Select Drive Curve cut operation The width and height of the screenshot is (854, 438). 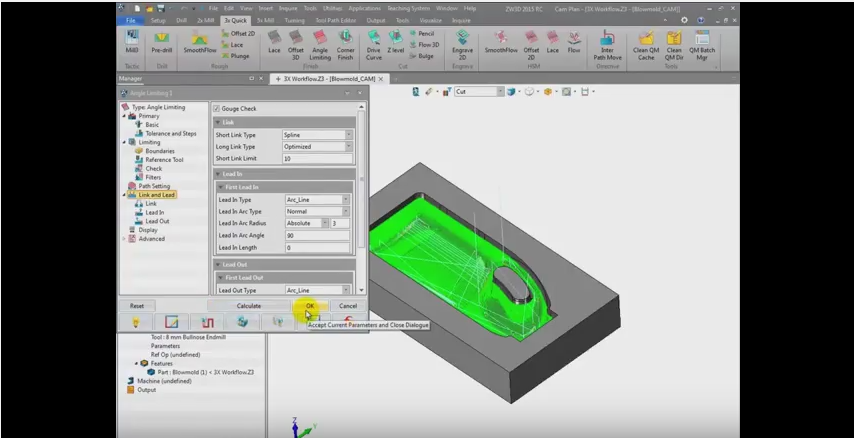pyautogui.click(x=374, y=45)
